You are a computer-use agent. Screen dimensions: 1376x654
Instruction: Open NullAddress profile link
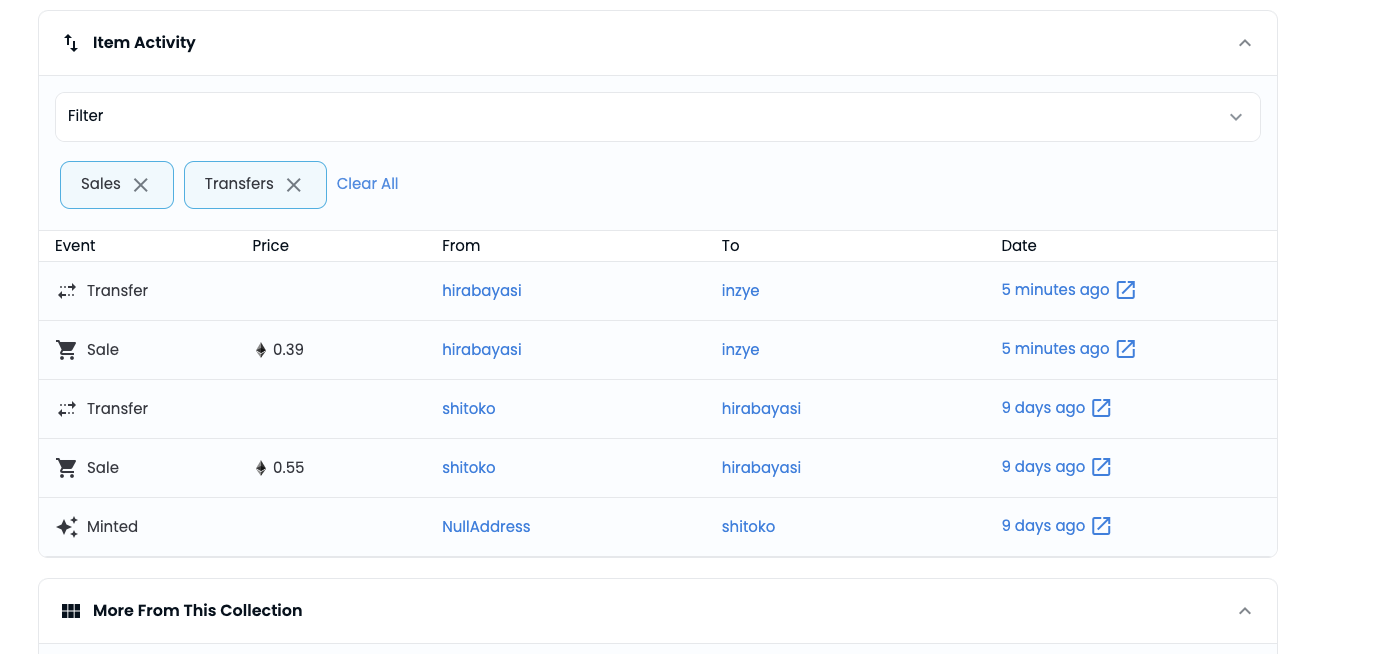point(486,527)
